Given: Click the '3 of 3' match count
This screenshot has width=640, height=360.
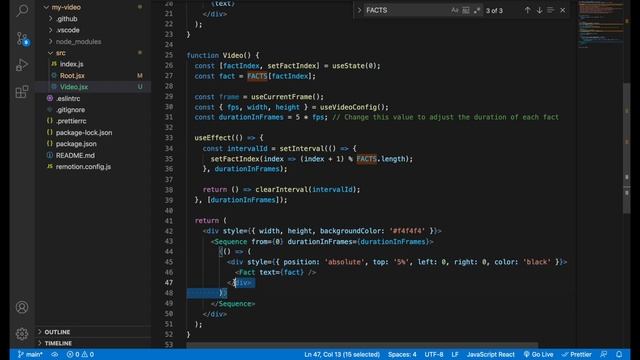Looking at the screenshot, I should coord(494,11).
